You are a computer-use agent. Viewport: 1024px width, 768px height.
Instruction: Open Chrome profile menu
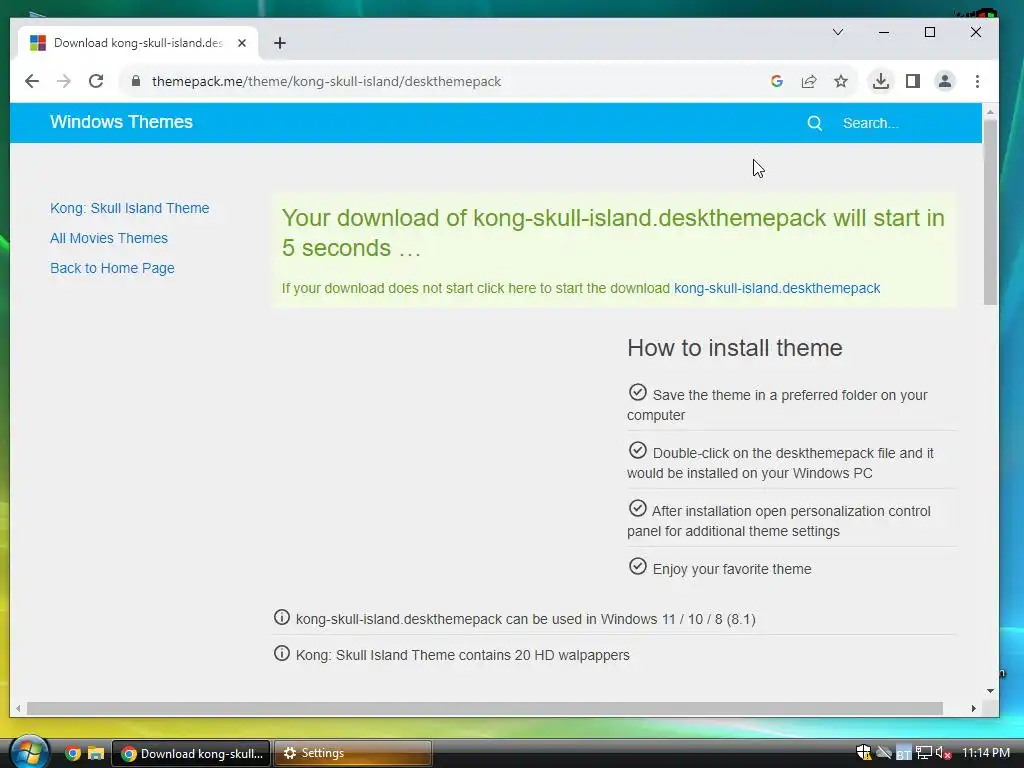click(x=944, y=81)
